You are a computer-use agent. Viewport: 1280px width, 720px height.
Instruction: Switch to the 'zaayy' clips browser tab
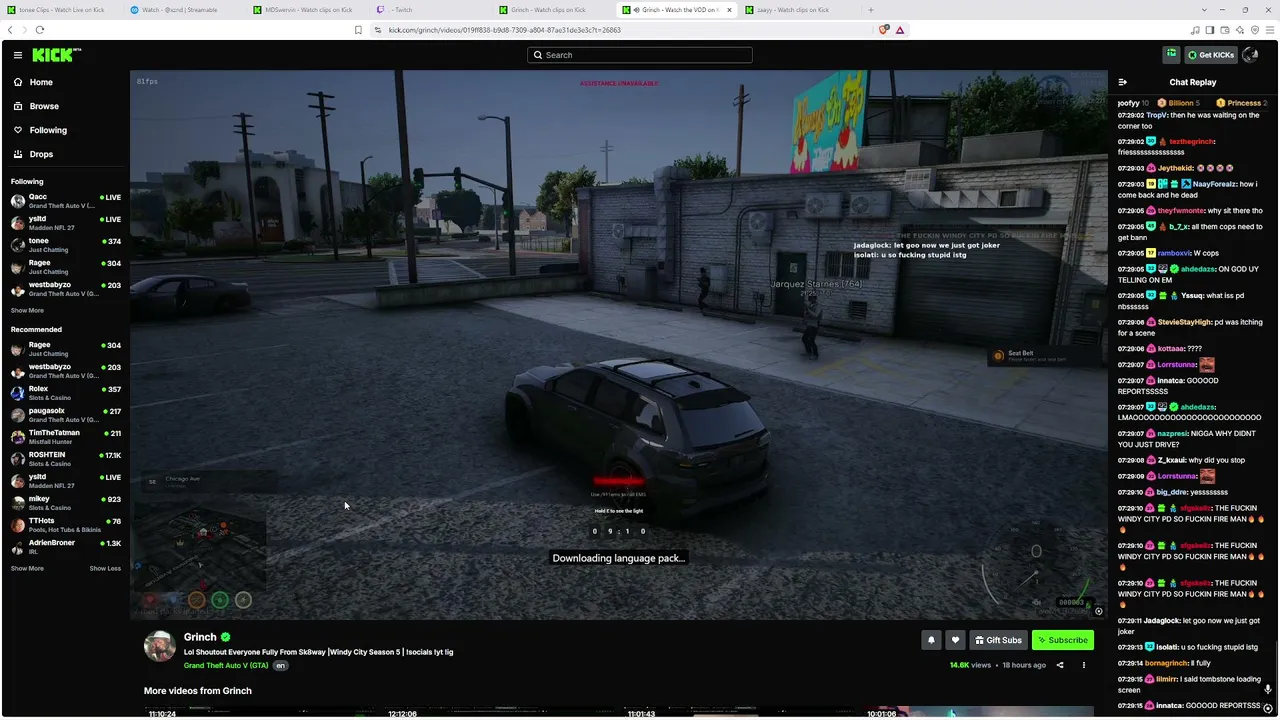click(798, 10)
